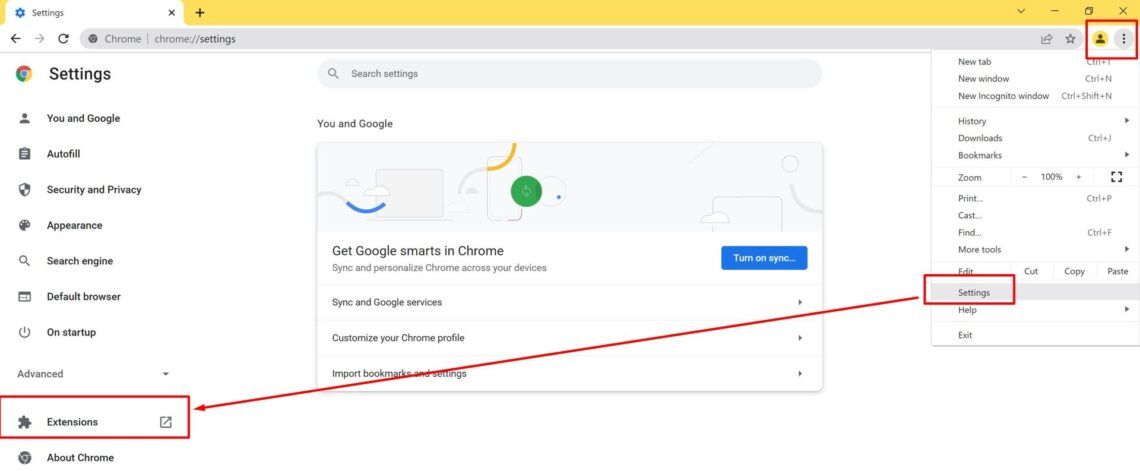Open Security and Privacy settings
The image size is (1140, 471).
[x=94, y=190]
